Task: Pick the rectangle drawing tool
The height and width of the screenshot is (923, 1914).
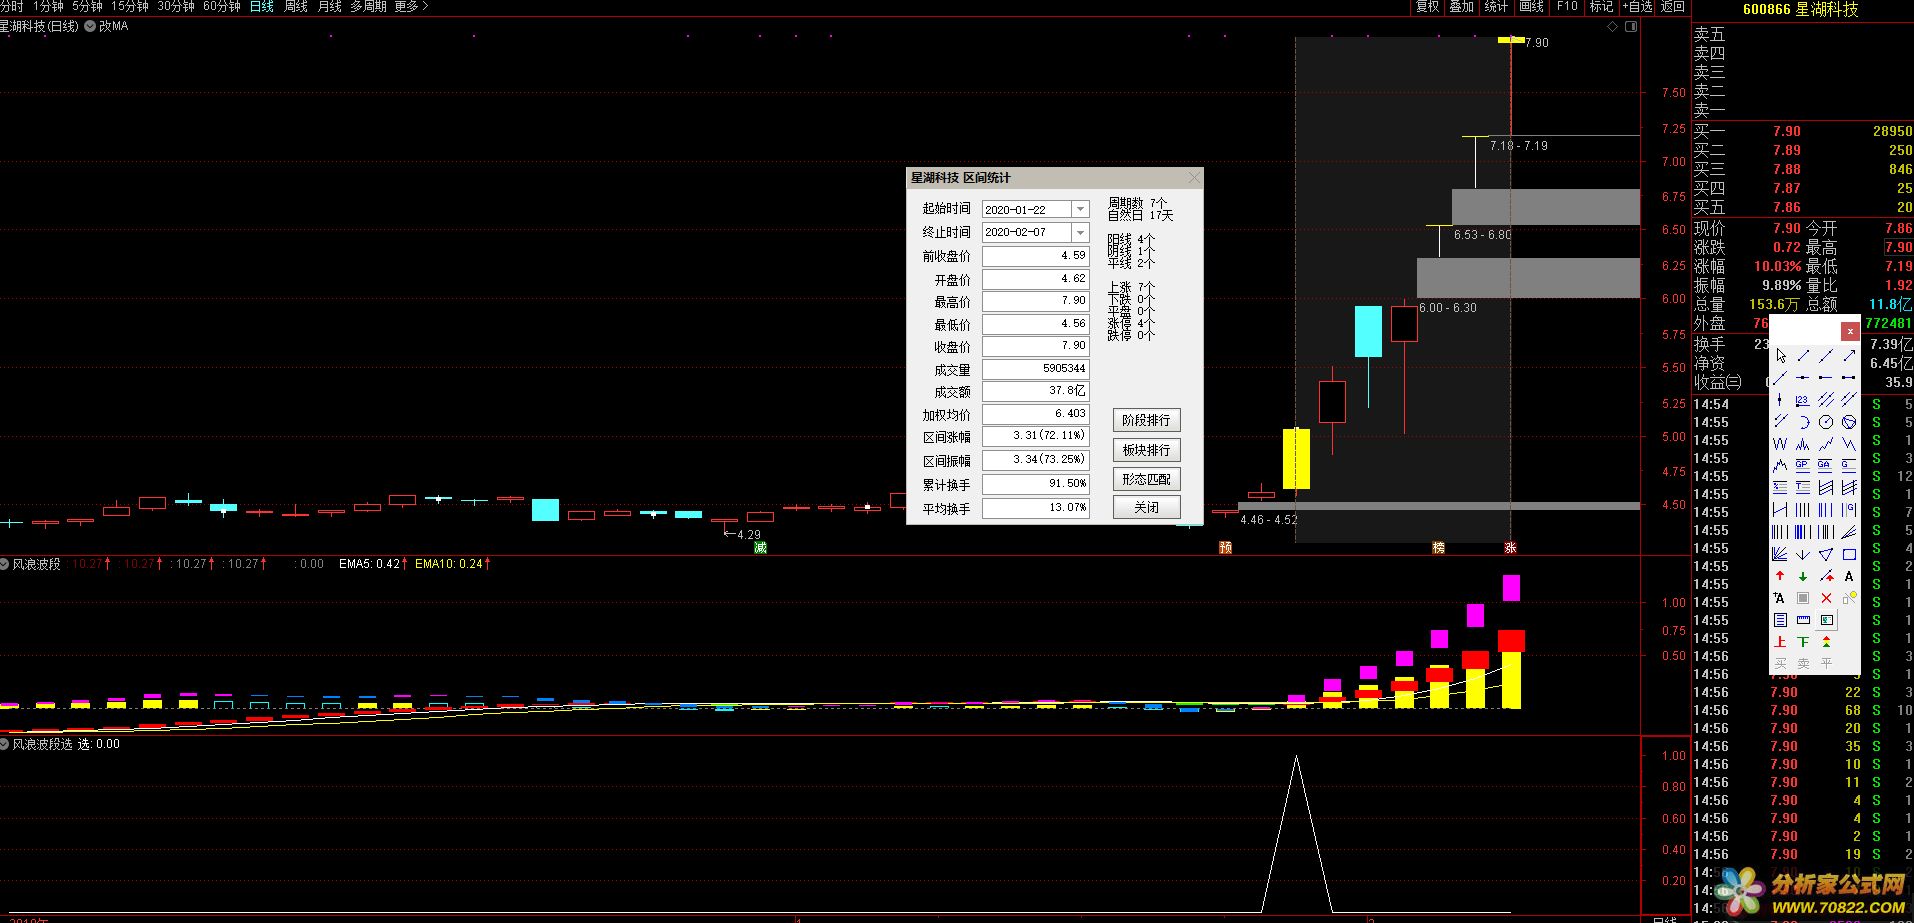Action: click(x=1849, y=554)
